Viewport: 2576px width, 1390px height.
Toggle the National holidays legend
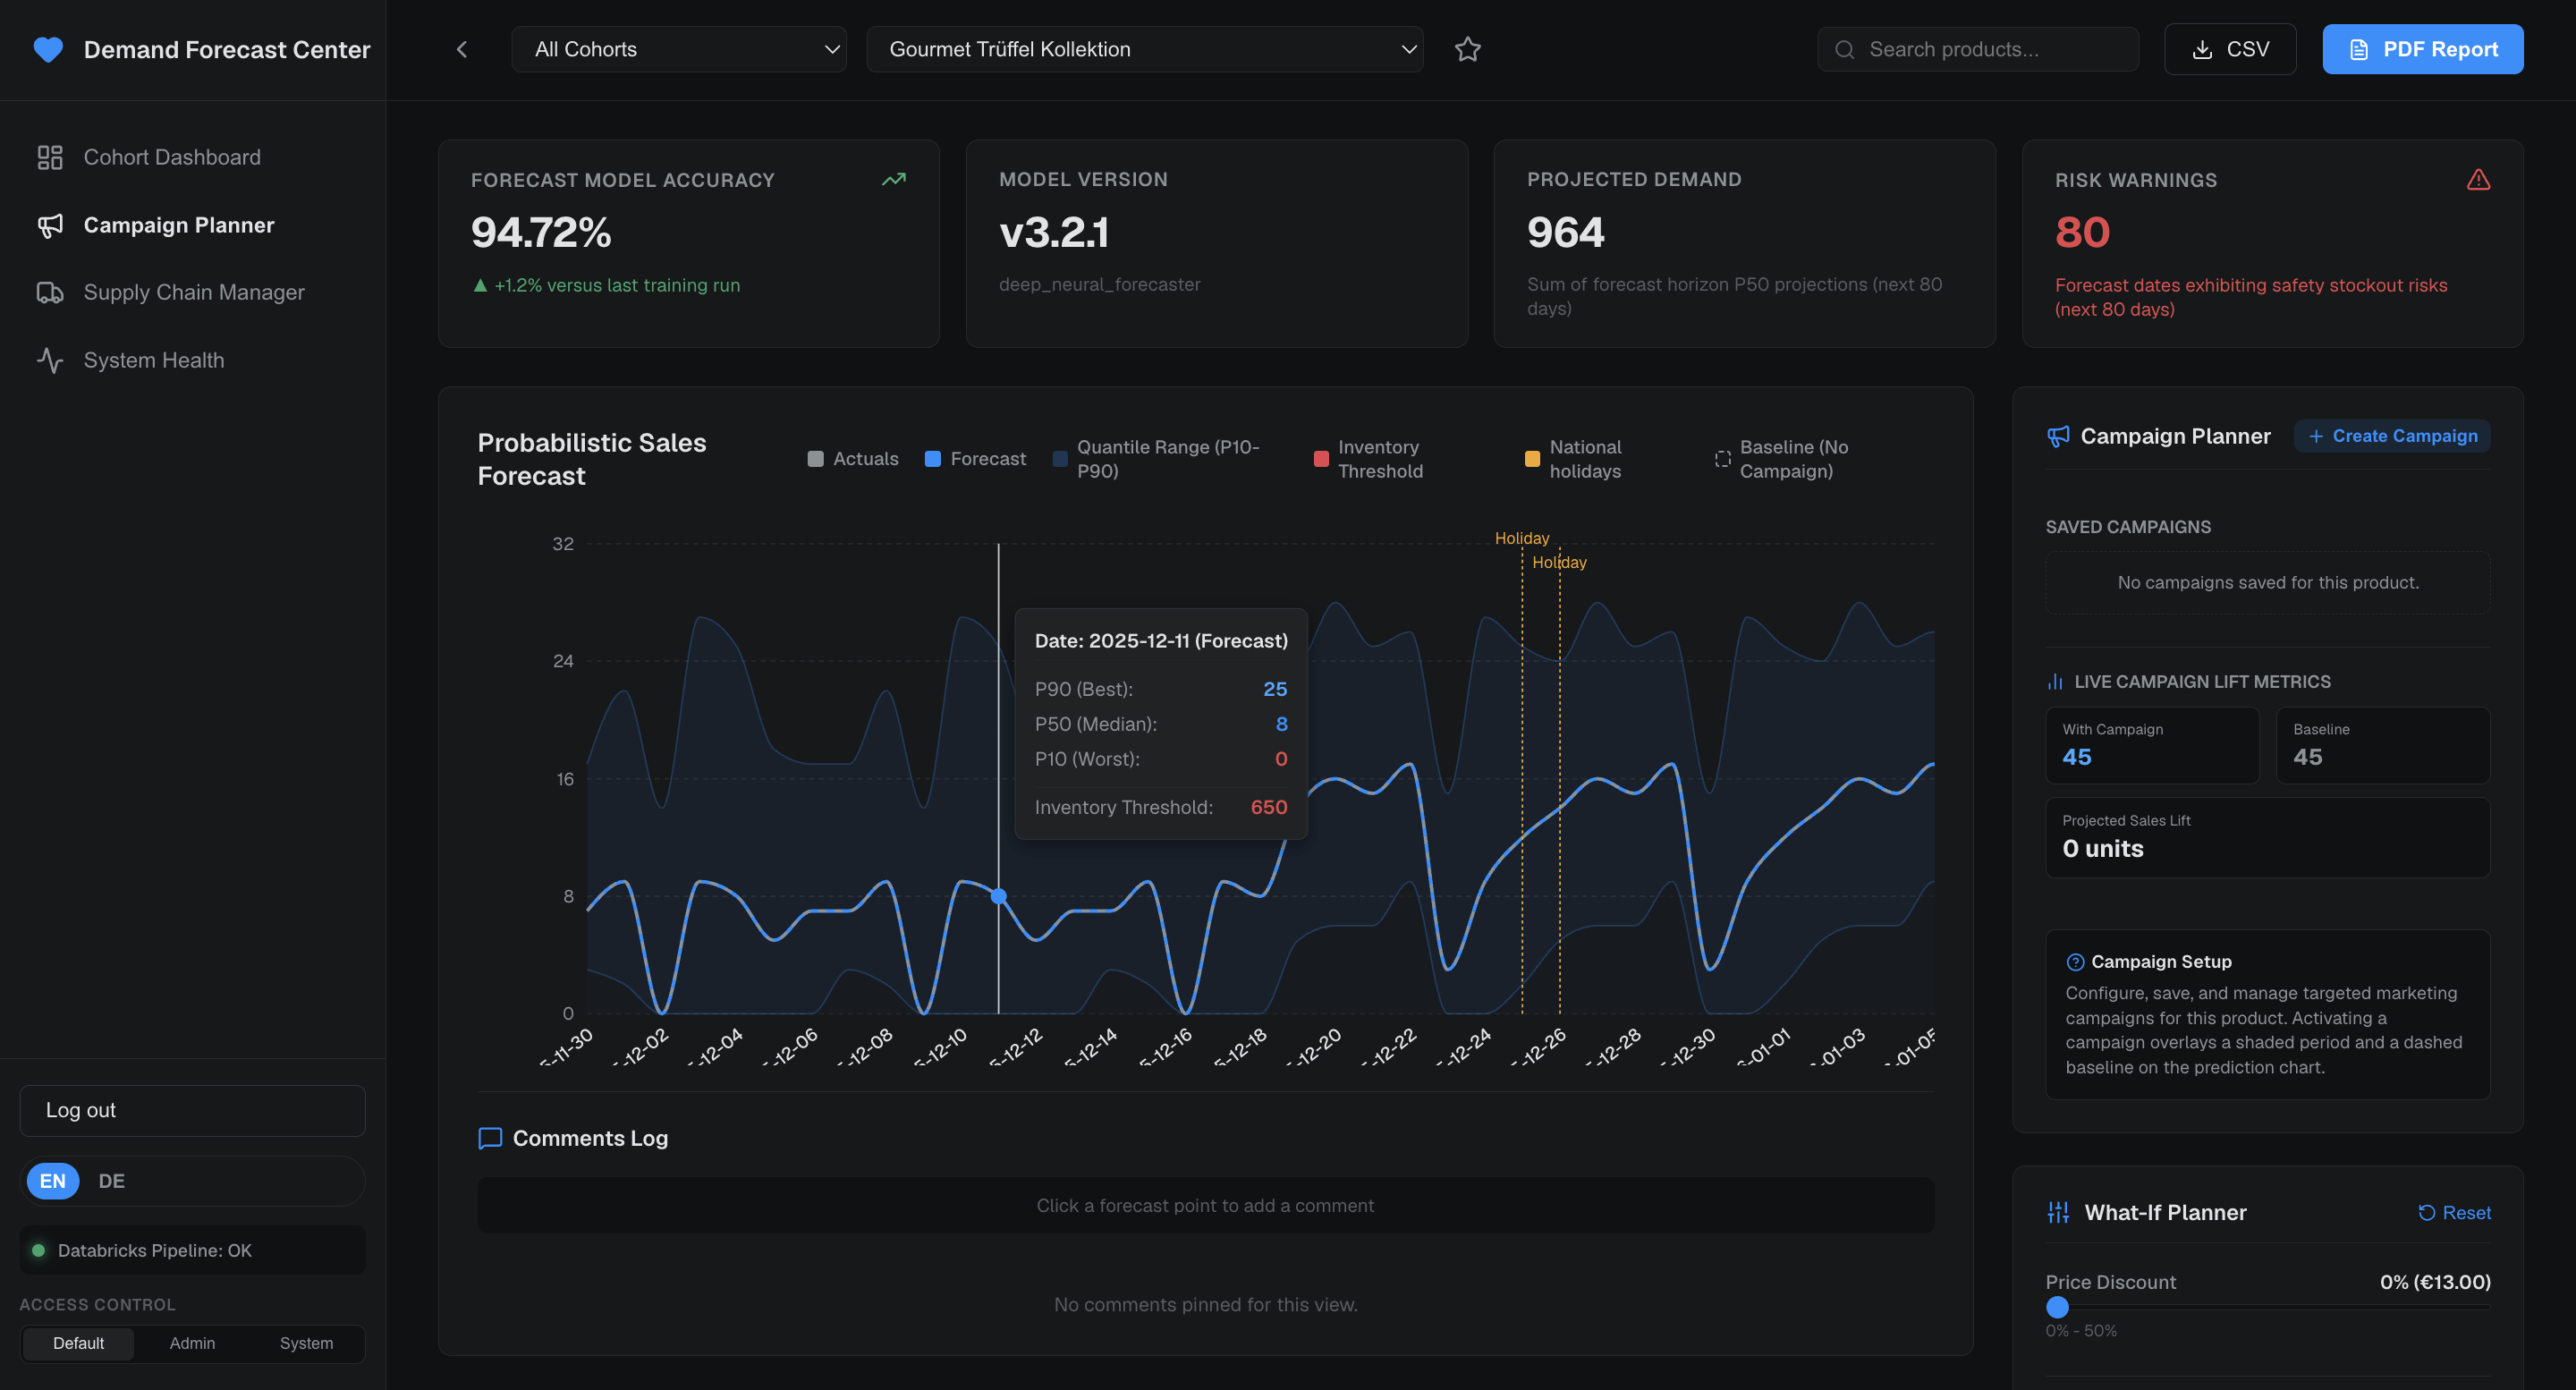tap(1573, 459)
